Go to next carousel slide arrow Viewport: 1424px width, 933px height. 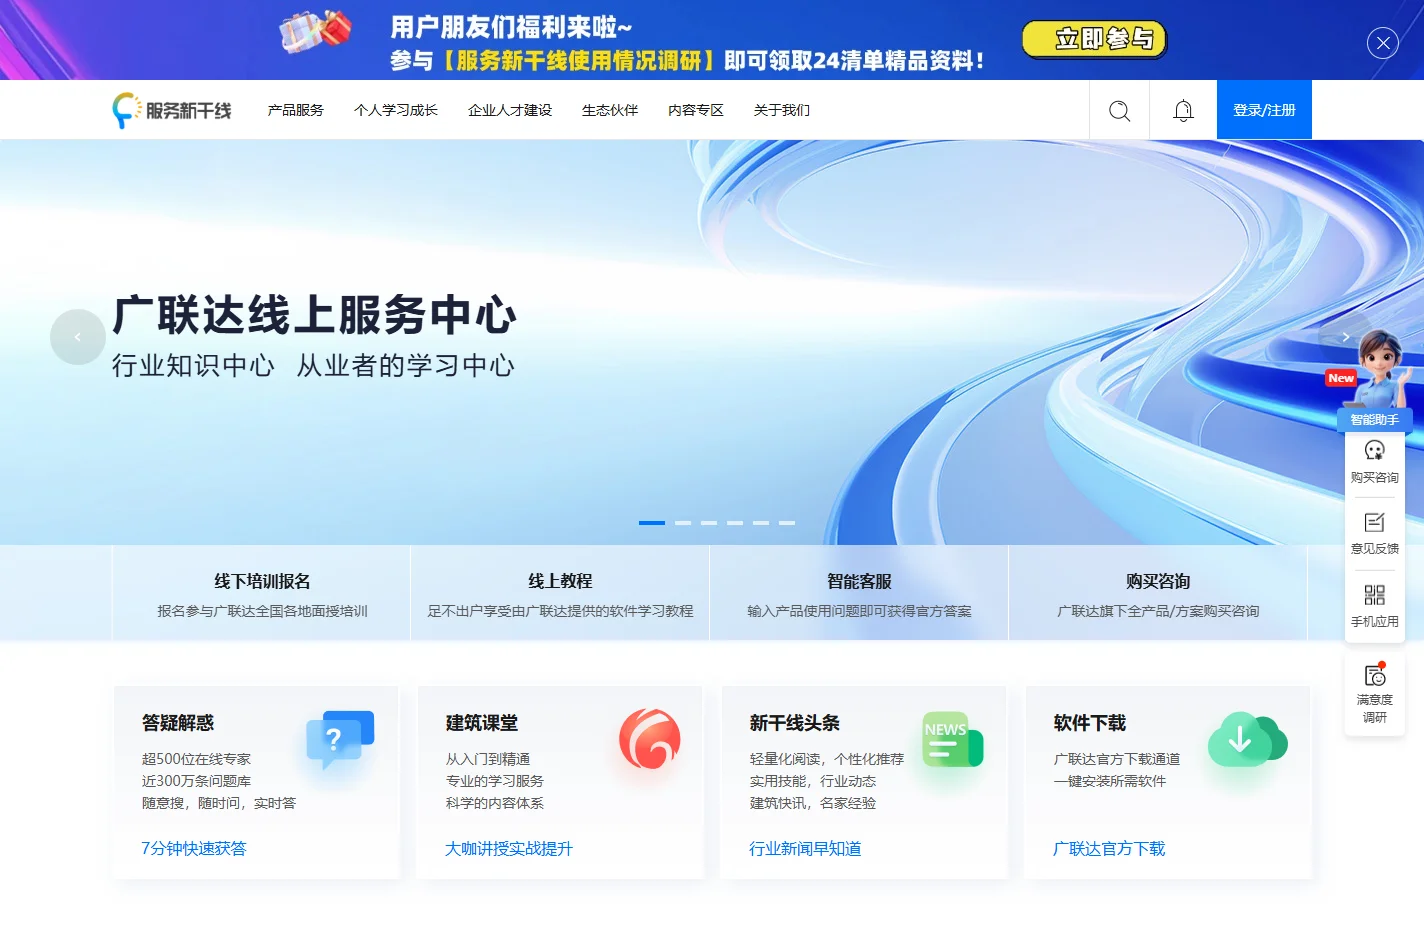pos(1346,337)
